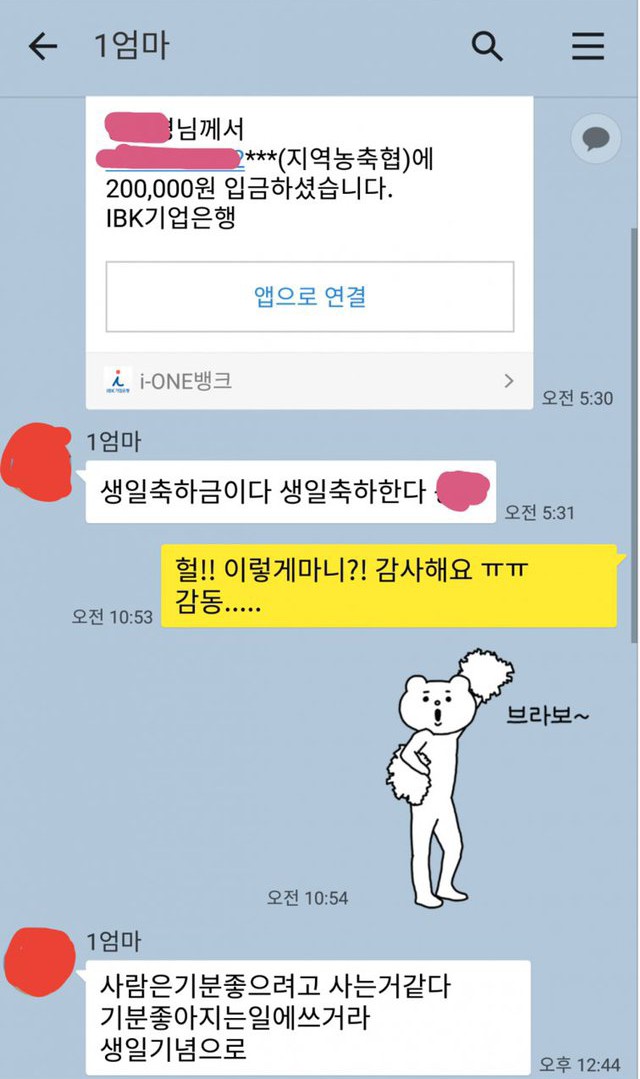Select the 생일축하금이다 message bubble
Viewport: 640px width, 1079px height.
pyautogui.click(x=290, y=491)
